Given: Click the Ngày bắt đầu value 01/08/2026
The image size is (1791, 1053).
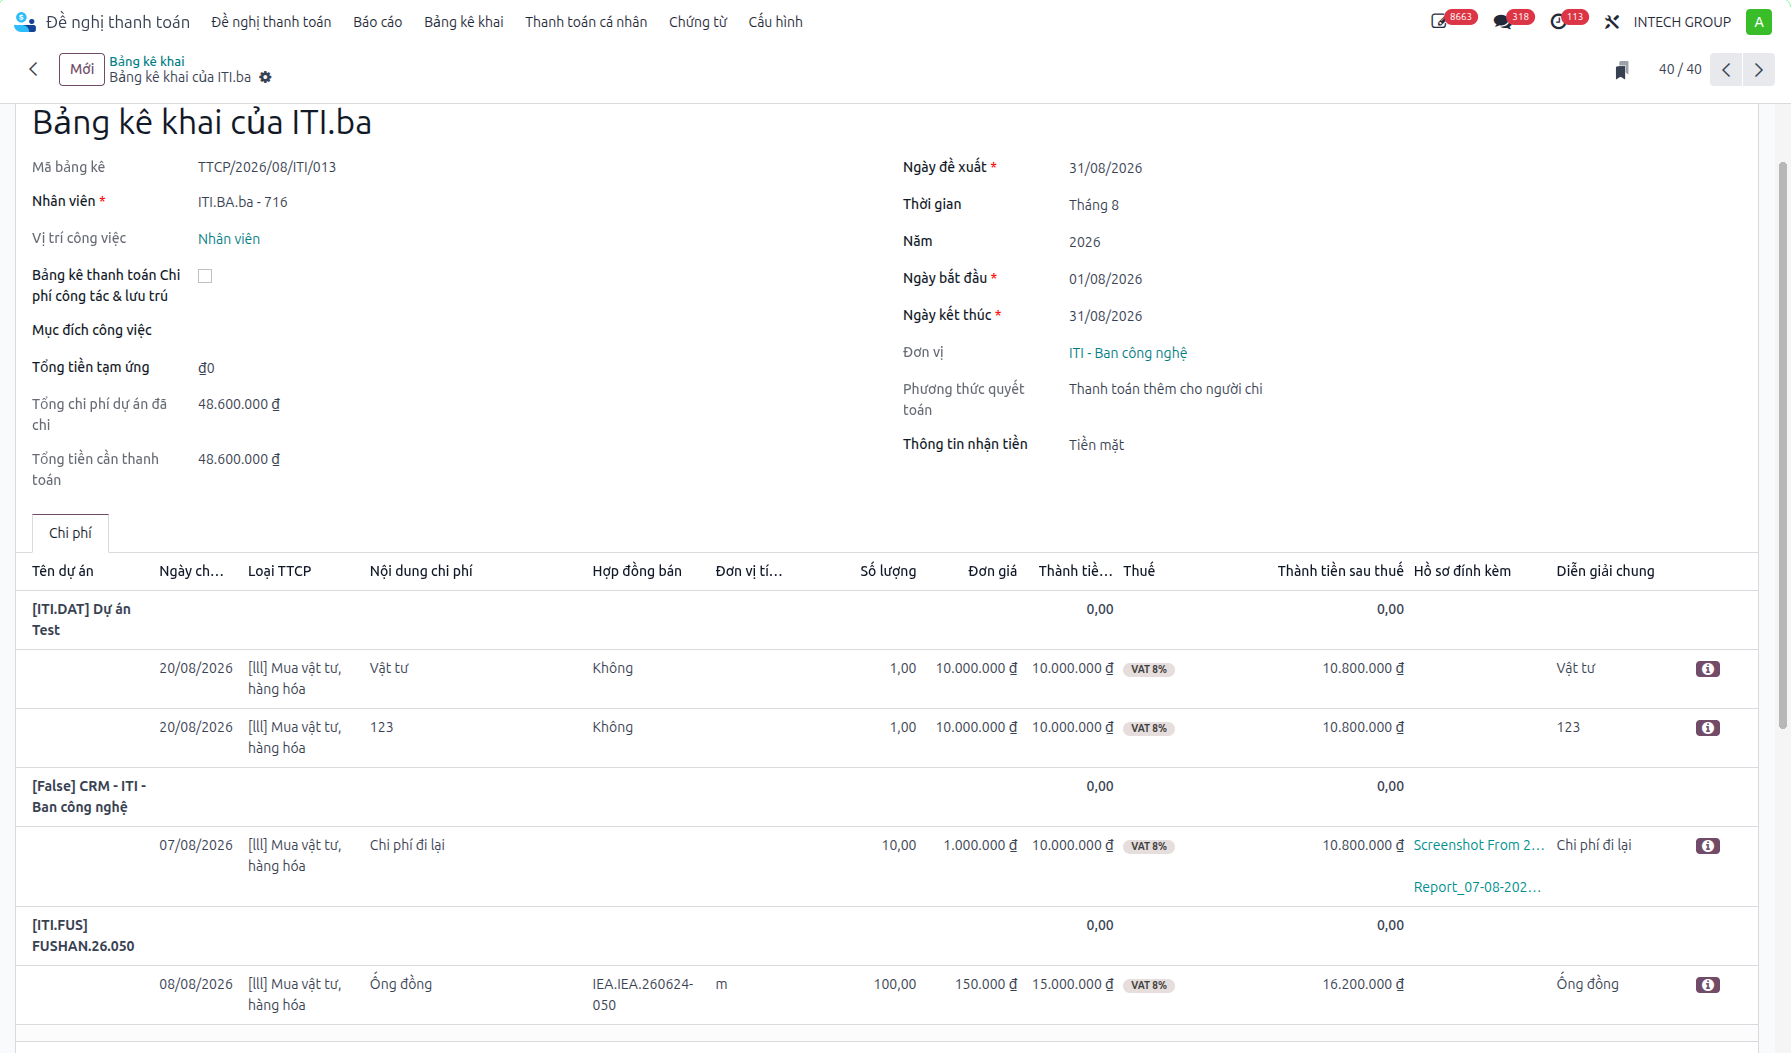Looking at the screenshot, I should pos(1105,279).
